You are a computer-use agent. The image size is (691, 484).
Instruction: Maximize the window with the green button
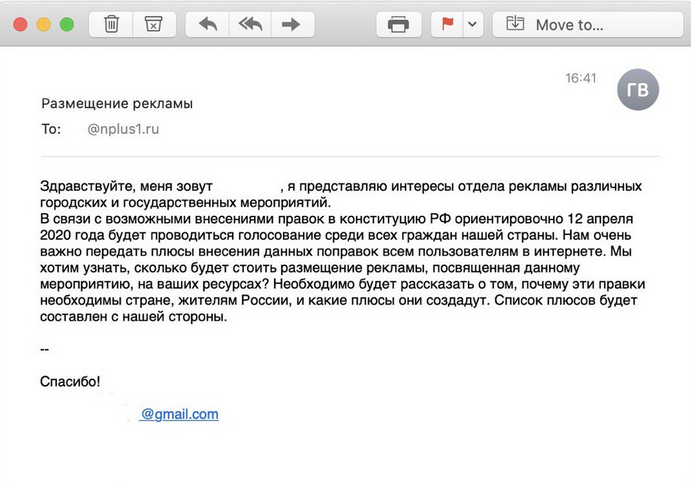[67, 24]
